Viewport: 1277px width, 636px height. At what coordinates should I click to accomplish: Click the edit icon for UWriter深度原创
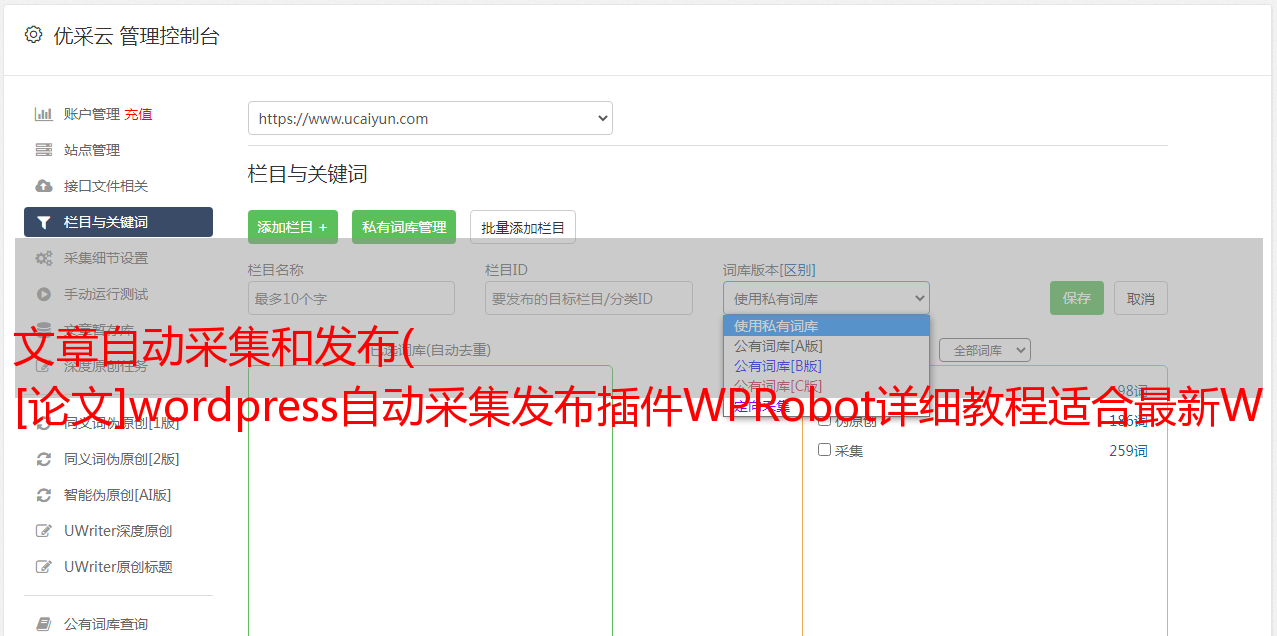(44, 531)
